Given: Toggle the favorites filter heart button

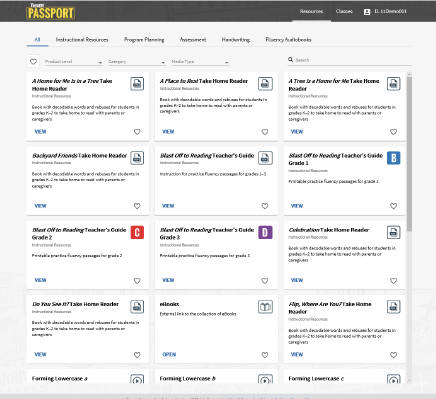Looking at the screenshot, I should pyautogui.click(x=33, y=62).
